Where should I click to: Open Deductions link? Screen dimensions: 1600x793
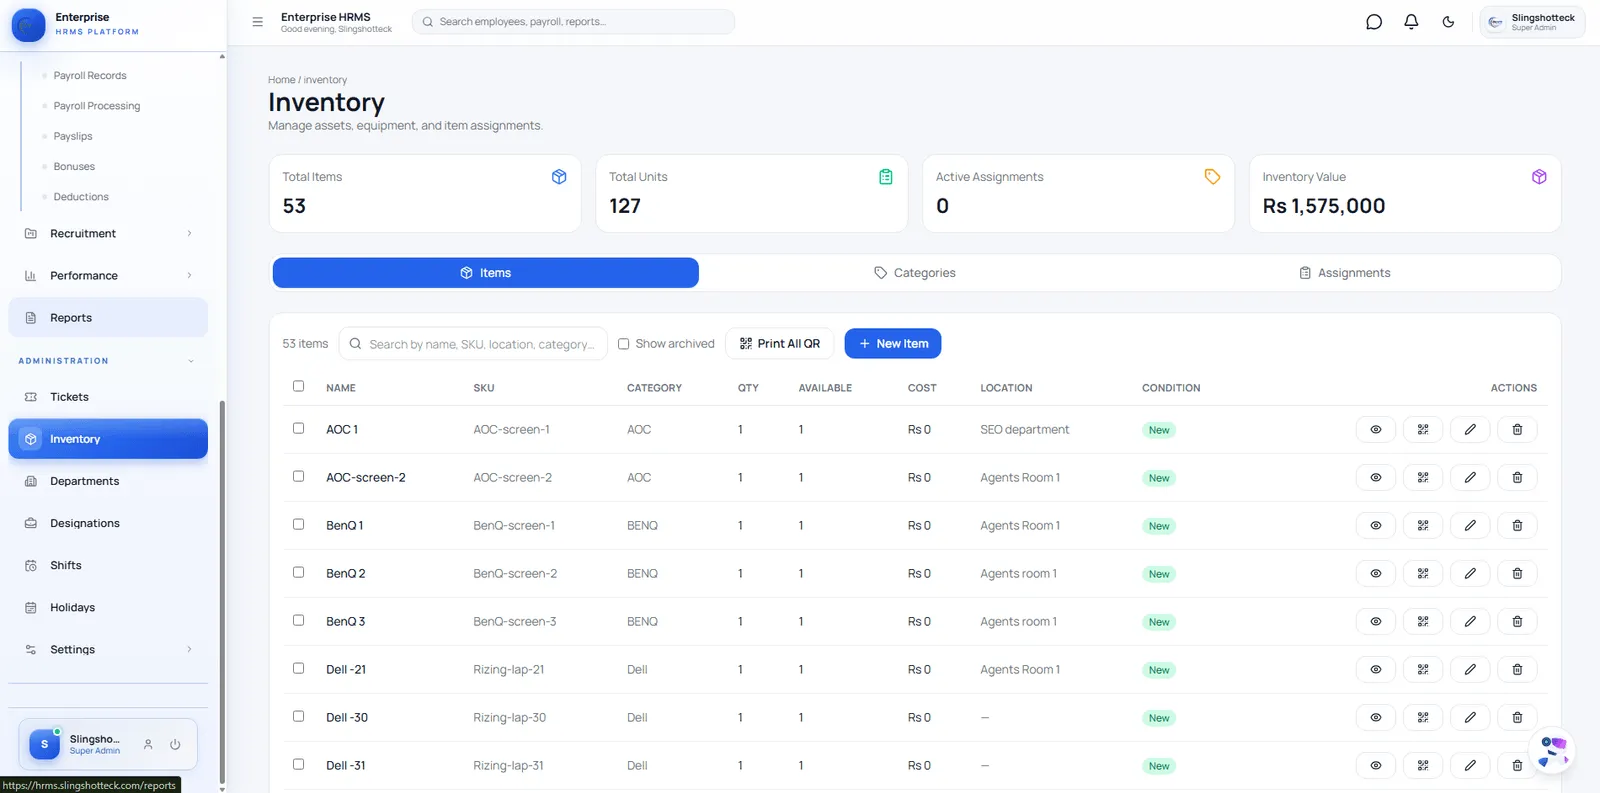pyautogui.click(x=81, y=198)
